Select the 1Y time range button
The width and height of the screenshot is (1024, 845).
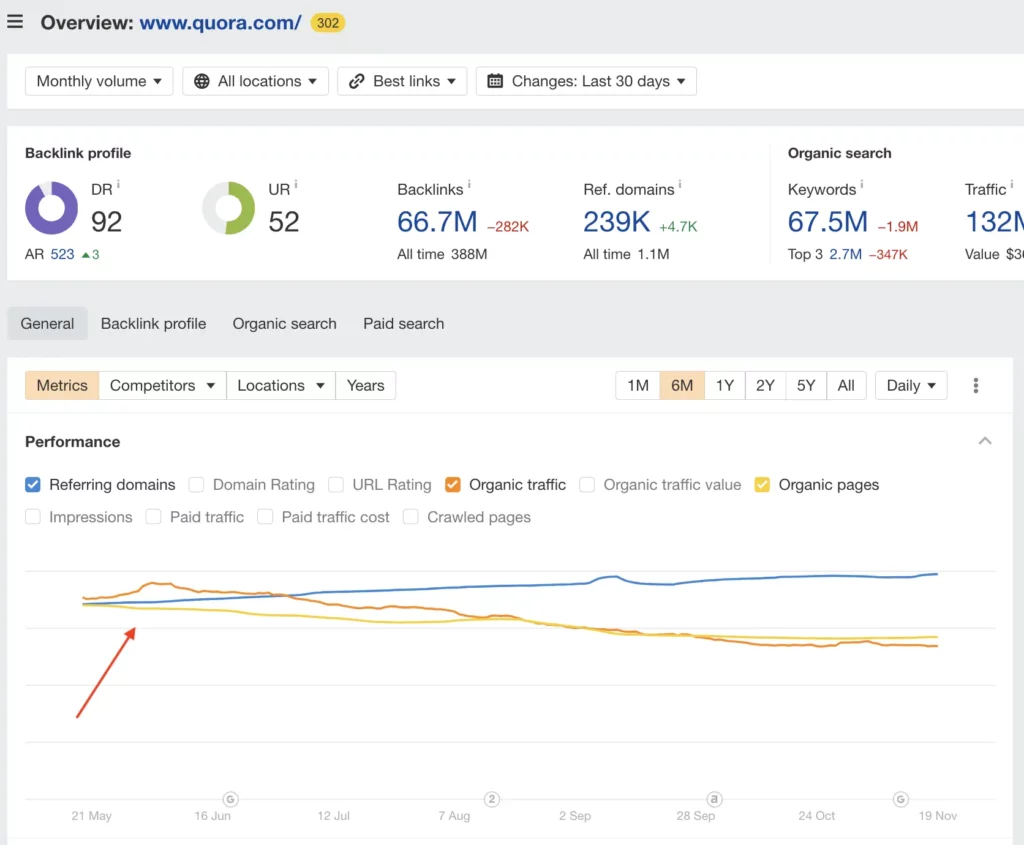tap(725, 386)
